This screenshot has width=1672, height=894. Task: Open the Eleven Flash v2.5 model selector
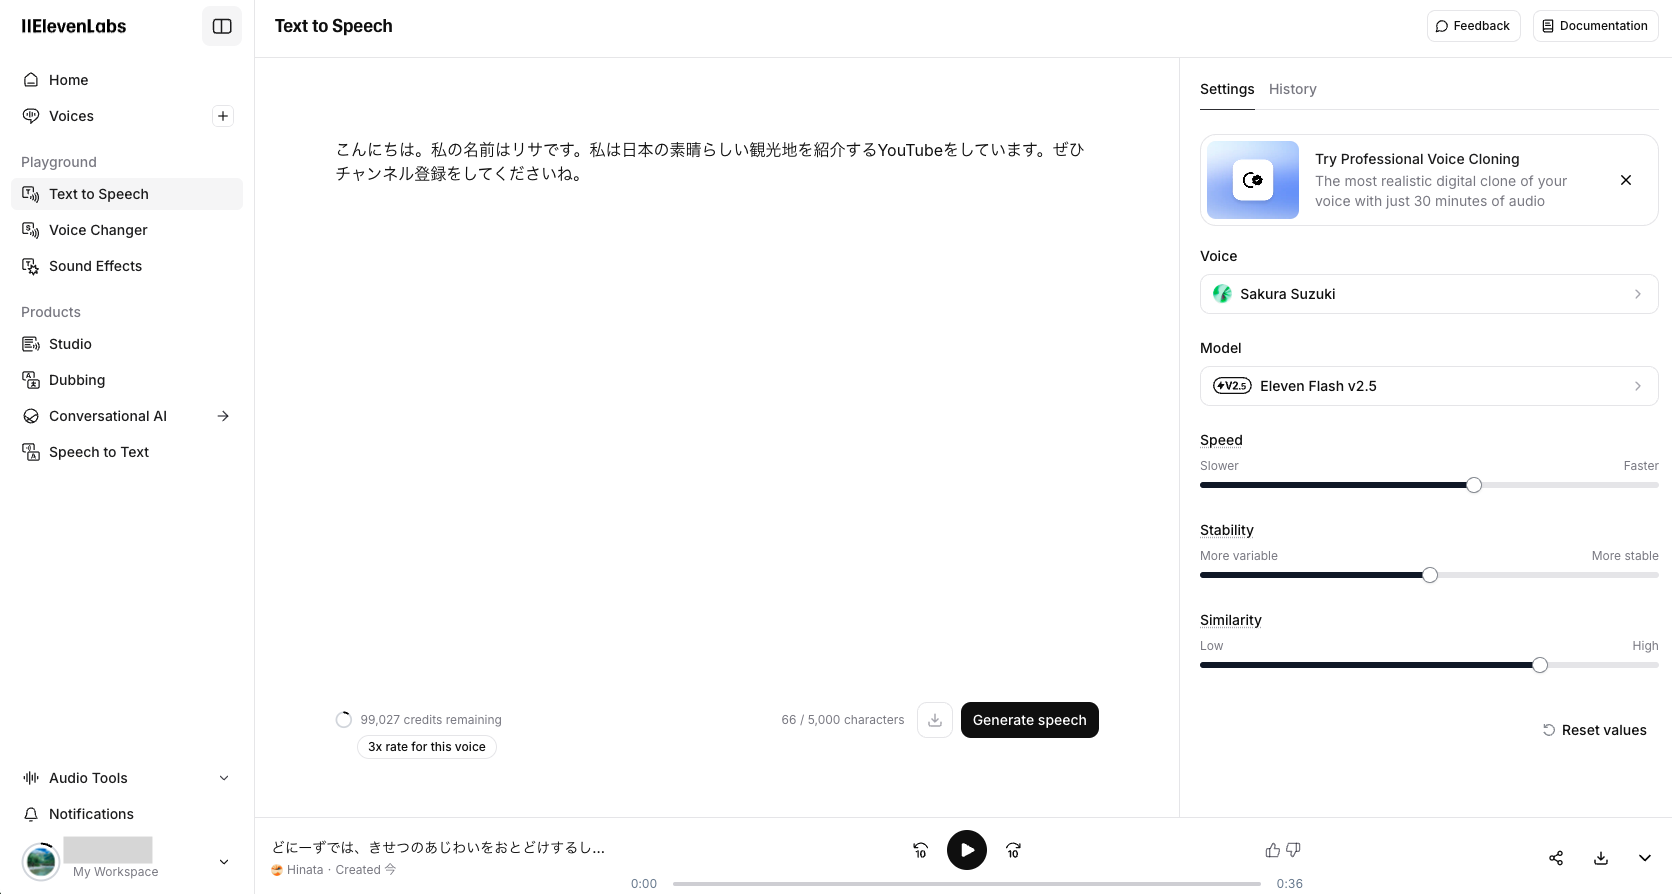pos(1429,386)
